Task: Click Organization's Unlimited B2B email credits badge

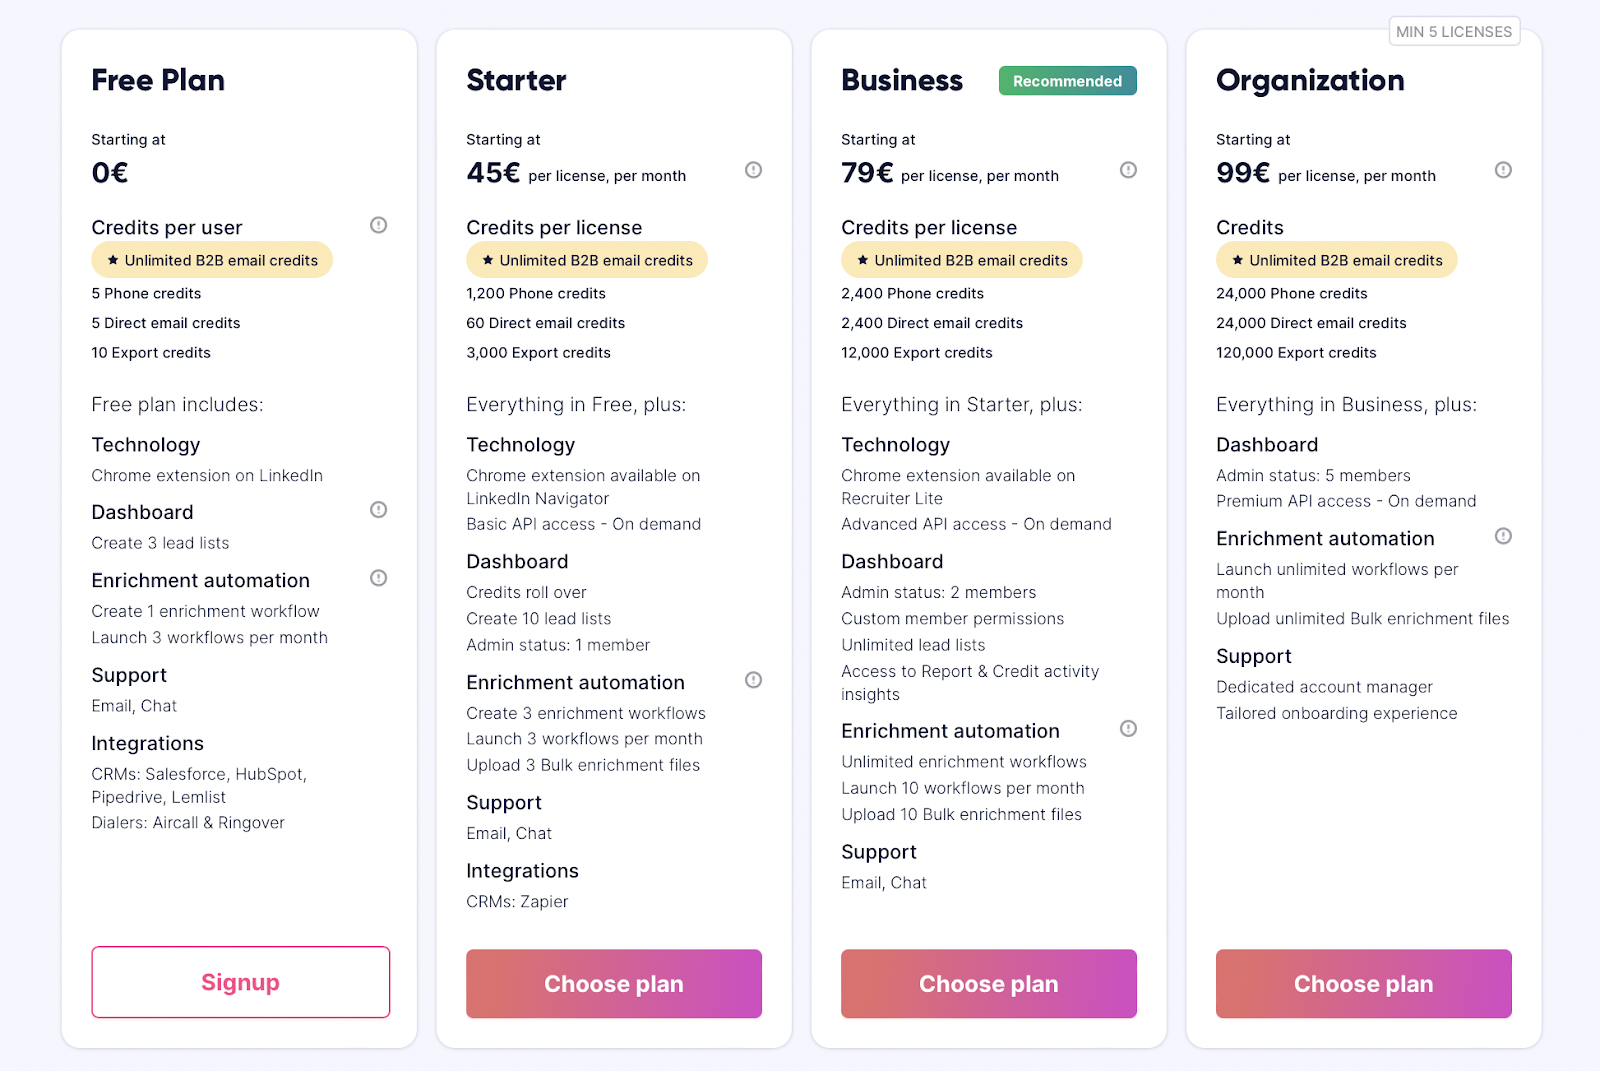Action: point(1337,259)
